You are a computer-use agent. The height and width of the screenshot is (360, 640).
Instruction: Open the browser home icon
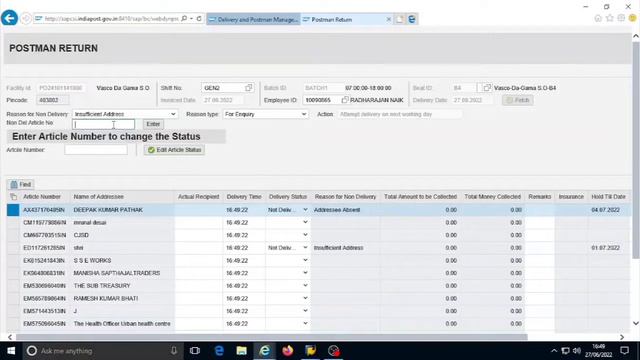(x=598, y=18)
